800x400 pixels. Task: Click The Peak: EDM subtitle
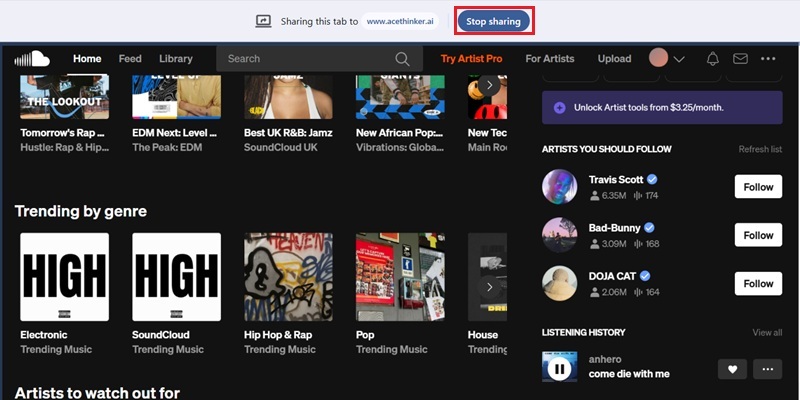(167, 147)
